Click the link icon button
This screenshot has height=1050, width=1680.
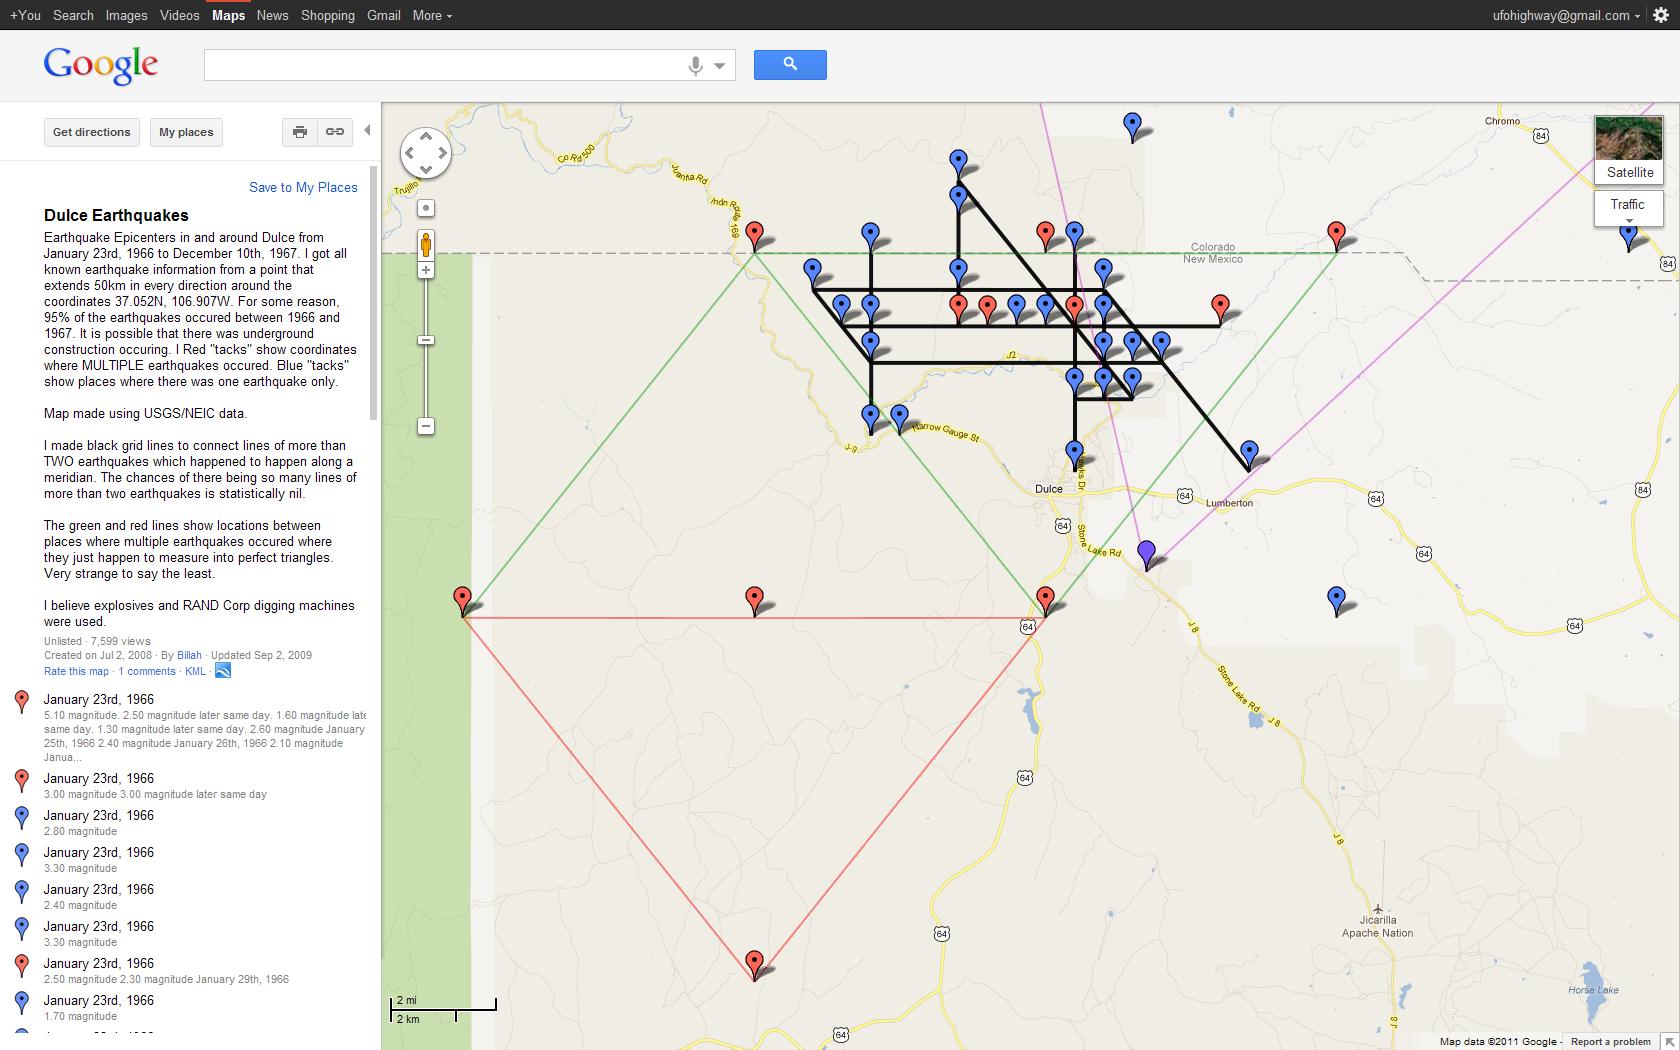(x=335, y=132)
